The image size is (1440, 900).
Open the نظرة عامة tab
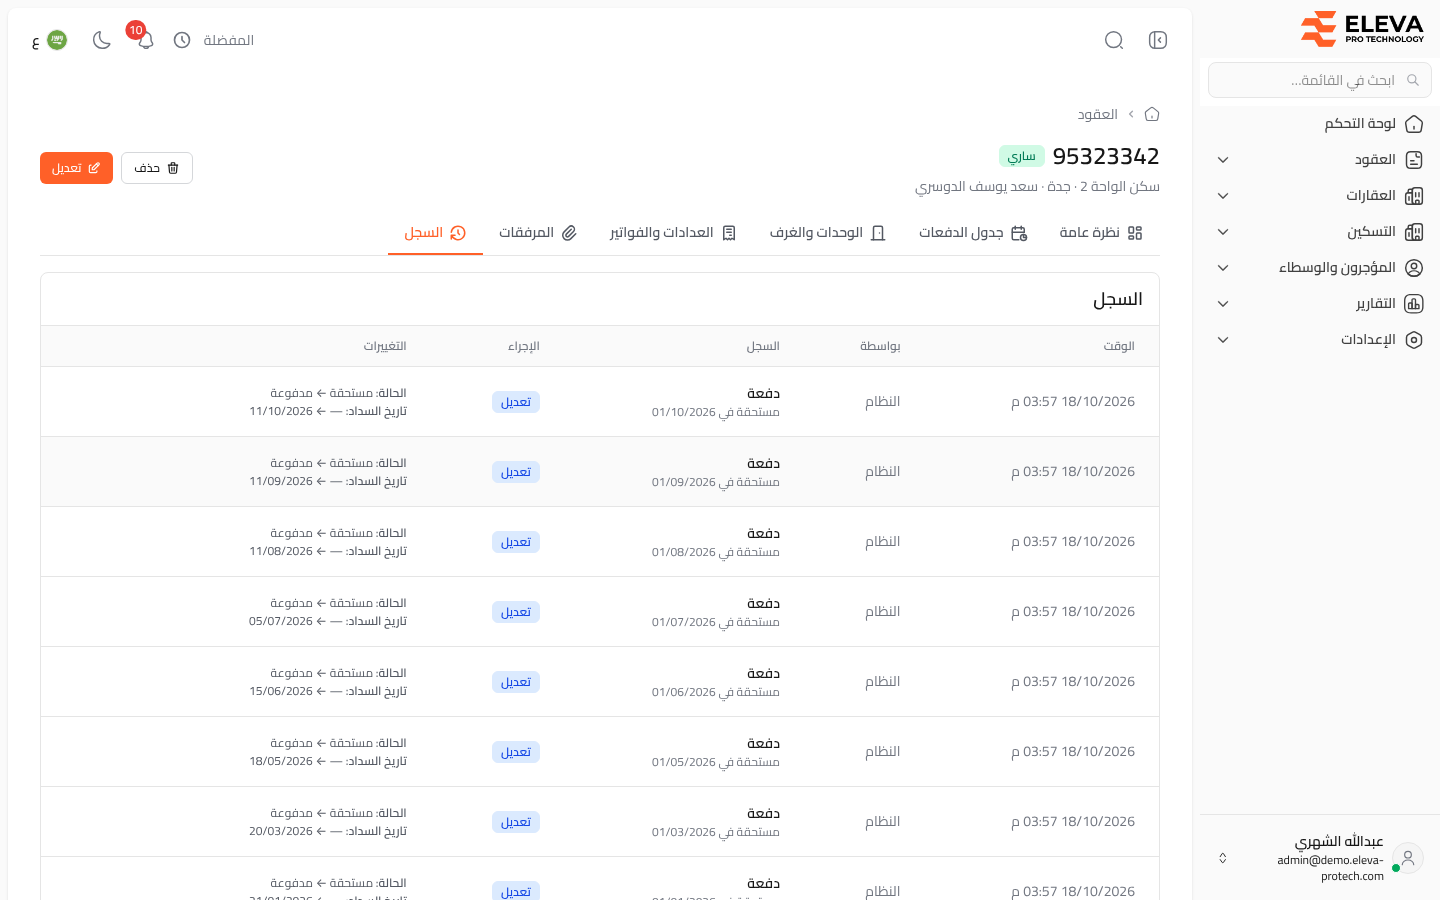click(x=1101, y=233)
